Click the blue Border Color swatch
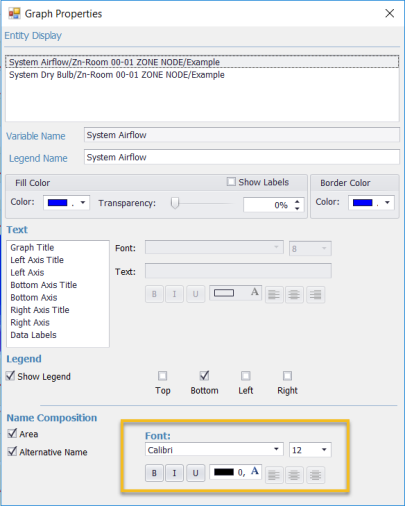This screenshot has width=405, height=506. (x=363, y=202)
